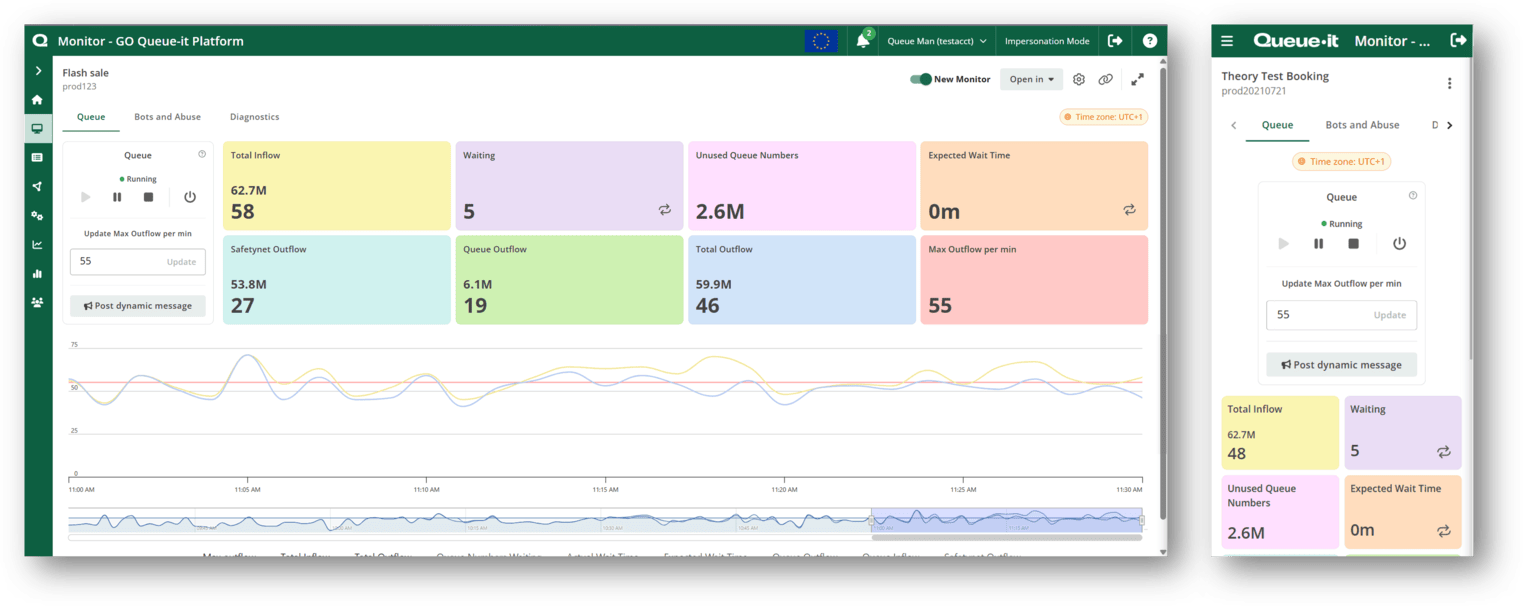Open the Queue Man (testacct) account dropdown

936,41
